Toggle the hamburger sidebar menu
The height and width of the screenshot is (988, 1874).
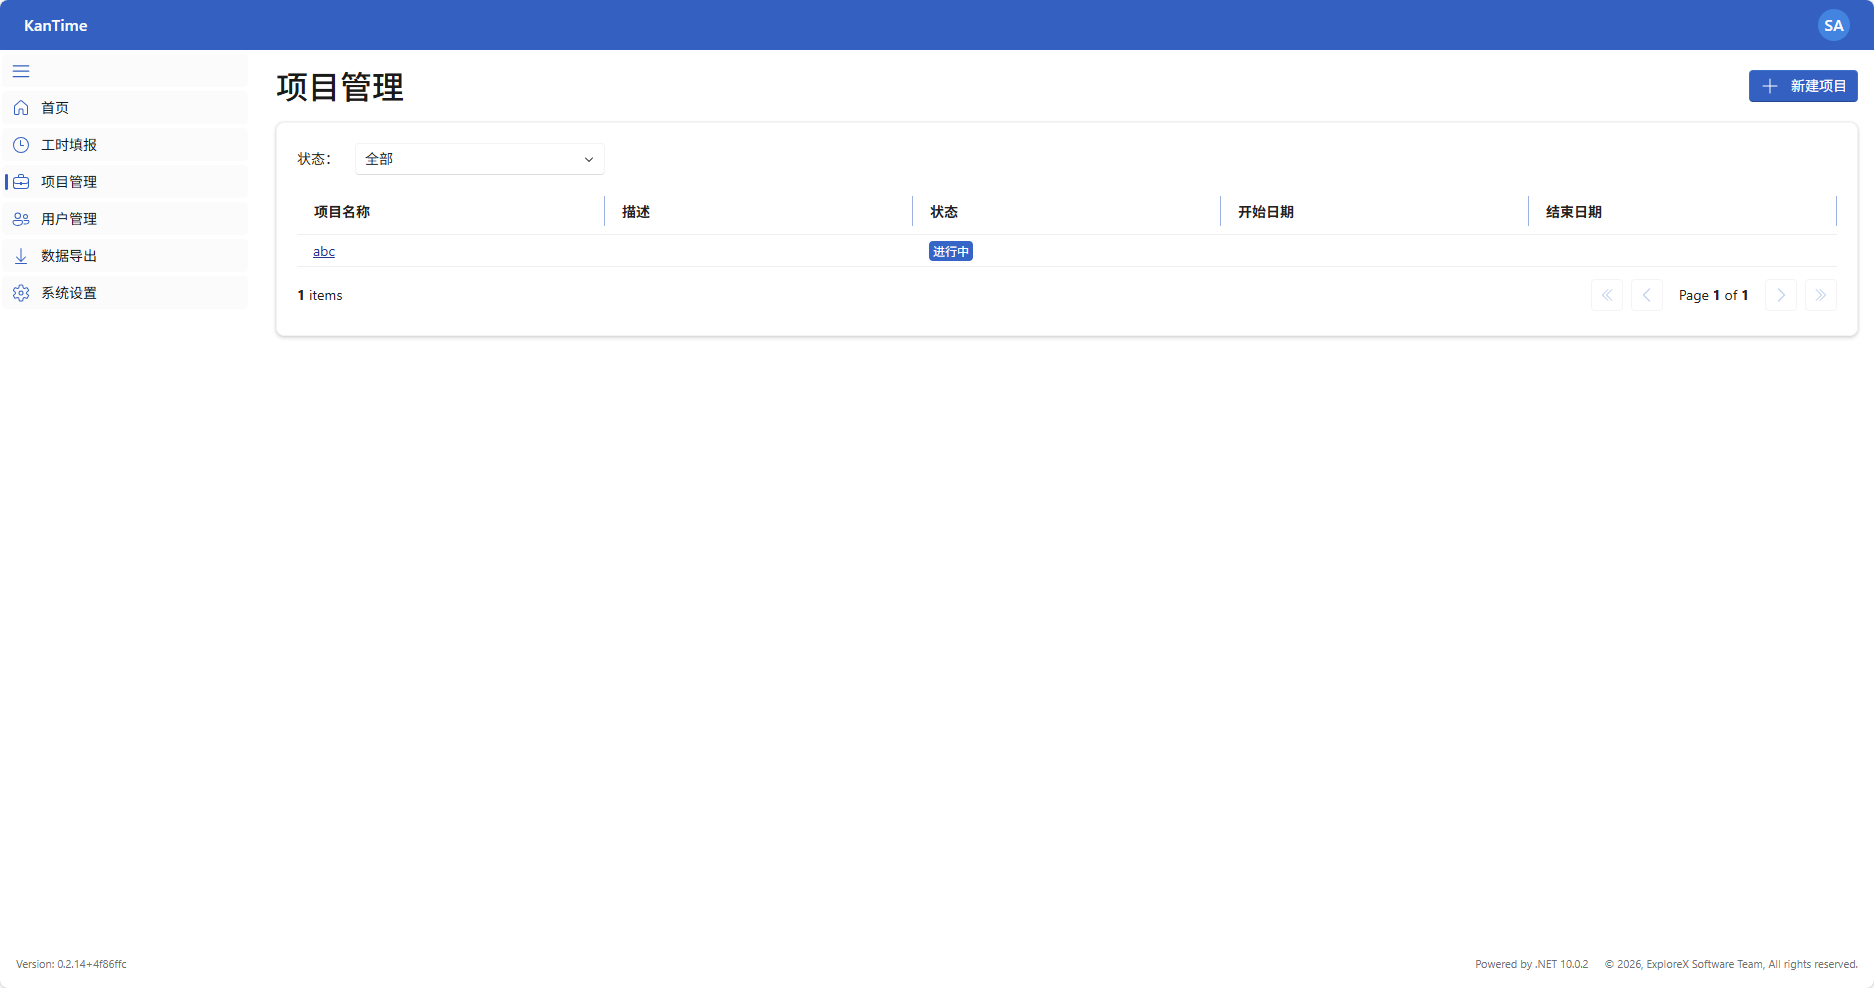(x=21, y=71)
